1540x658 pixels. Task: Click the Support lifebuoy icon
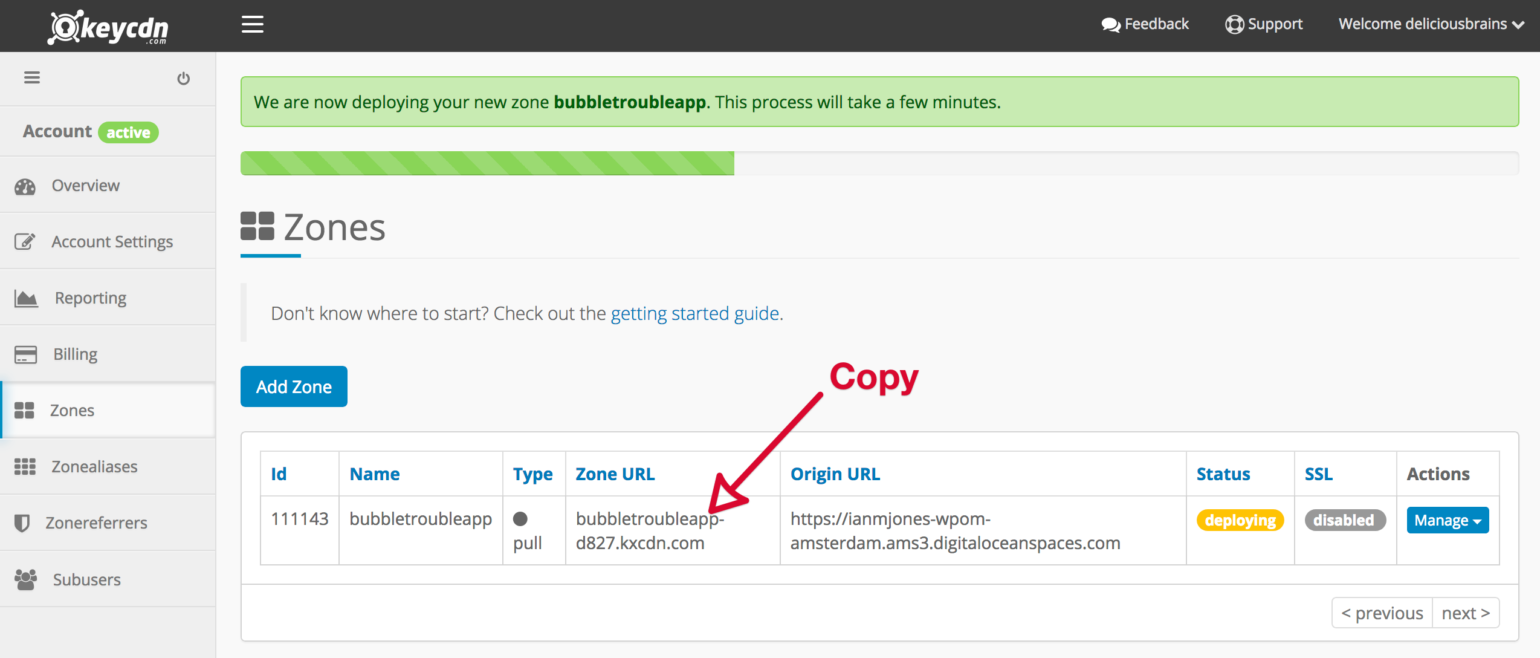1234,24
